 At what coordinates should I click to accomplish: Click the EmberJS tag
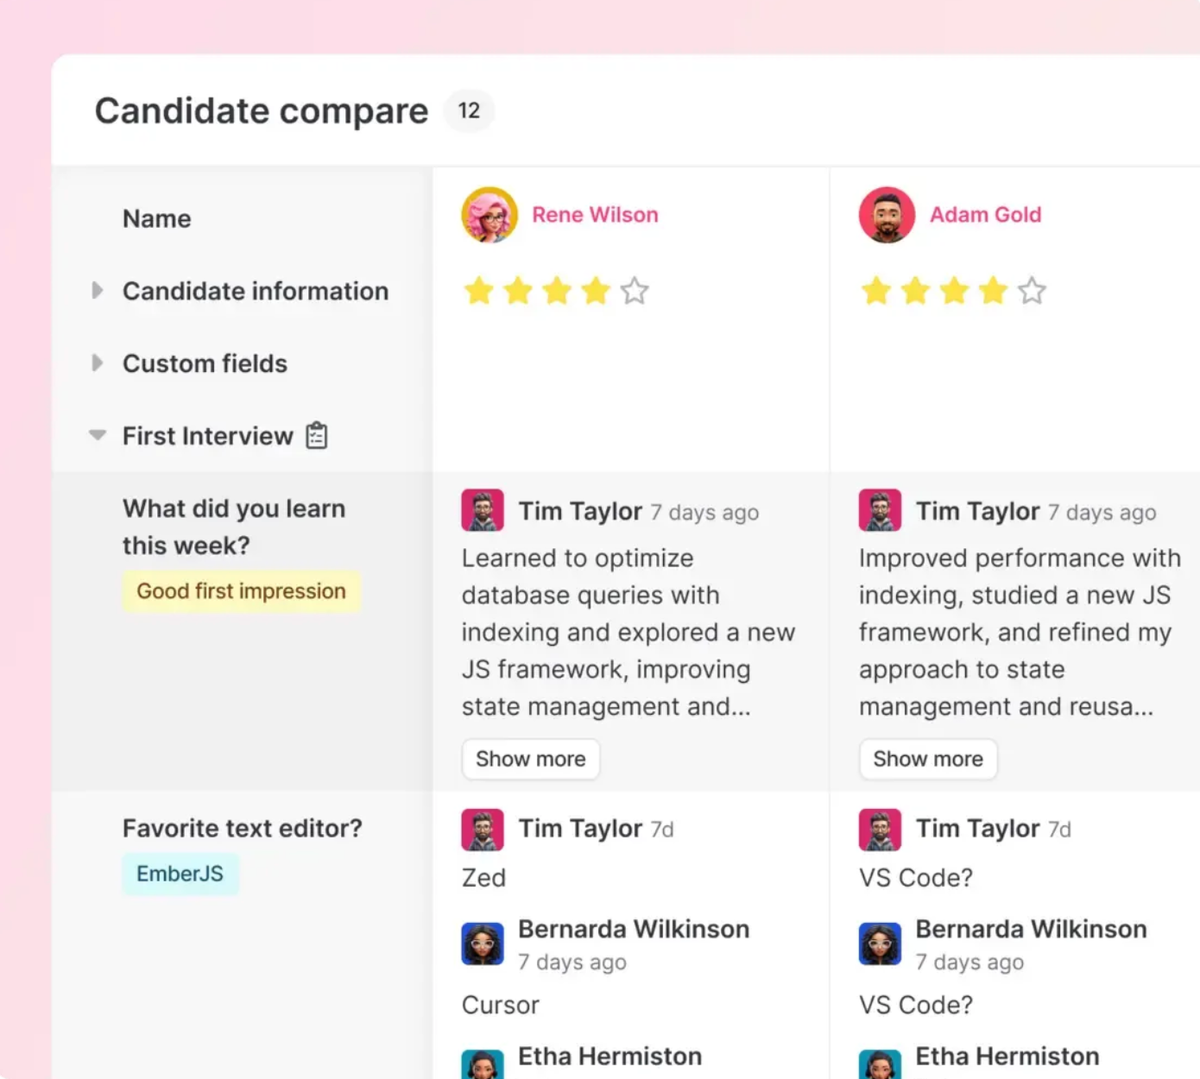click(x=180, y=874)
